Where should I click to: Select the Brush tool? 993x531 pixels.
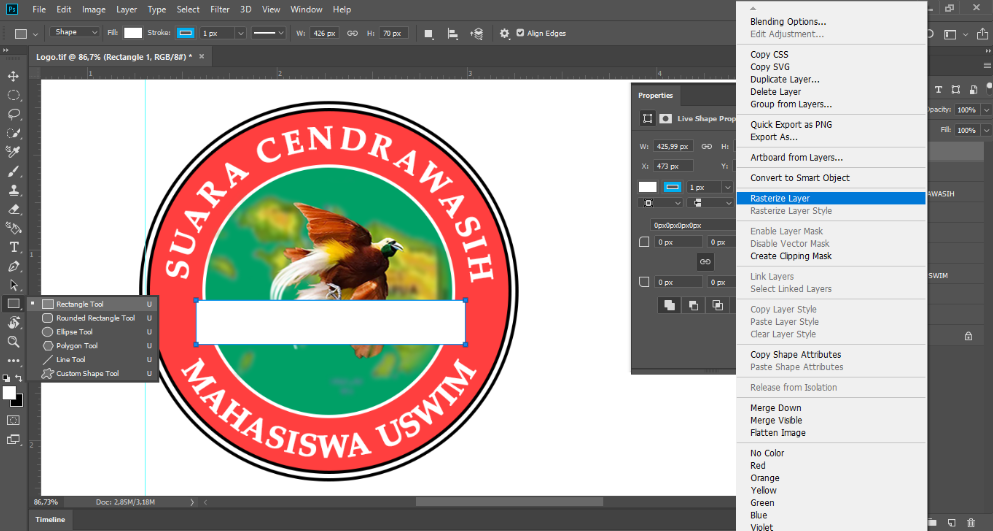click(x=13, y=171)
